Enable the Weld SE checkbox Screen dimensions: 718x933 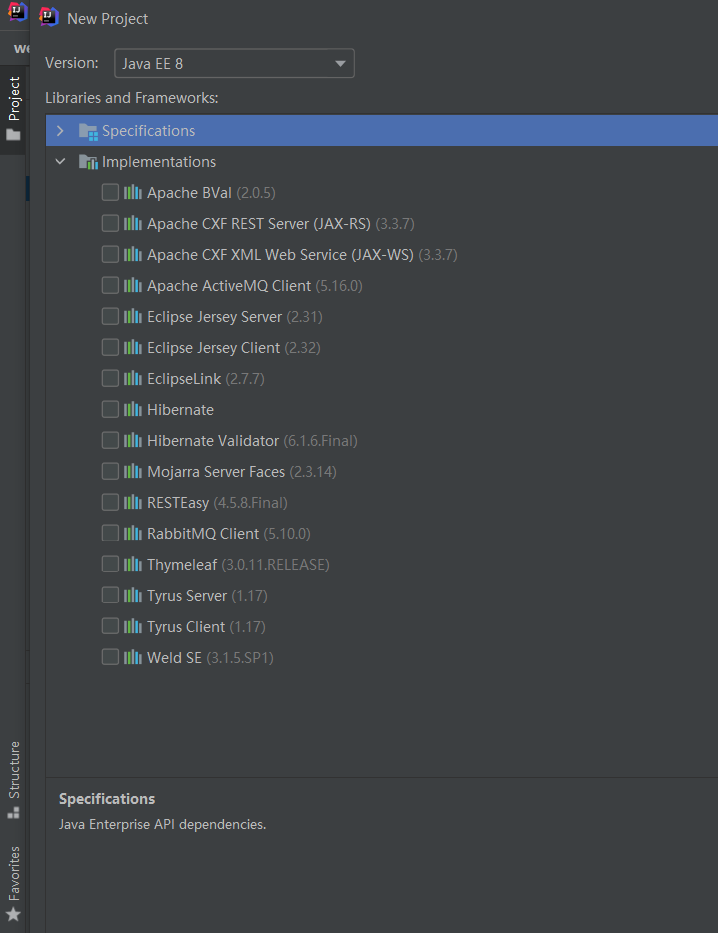110,657
